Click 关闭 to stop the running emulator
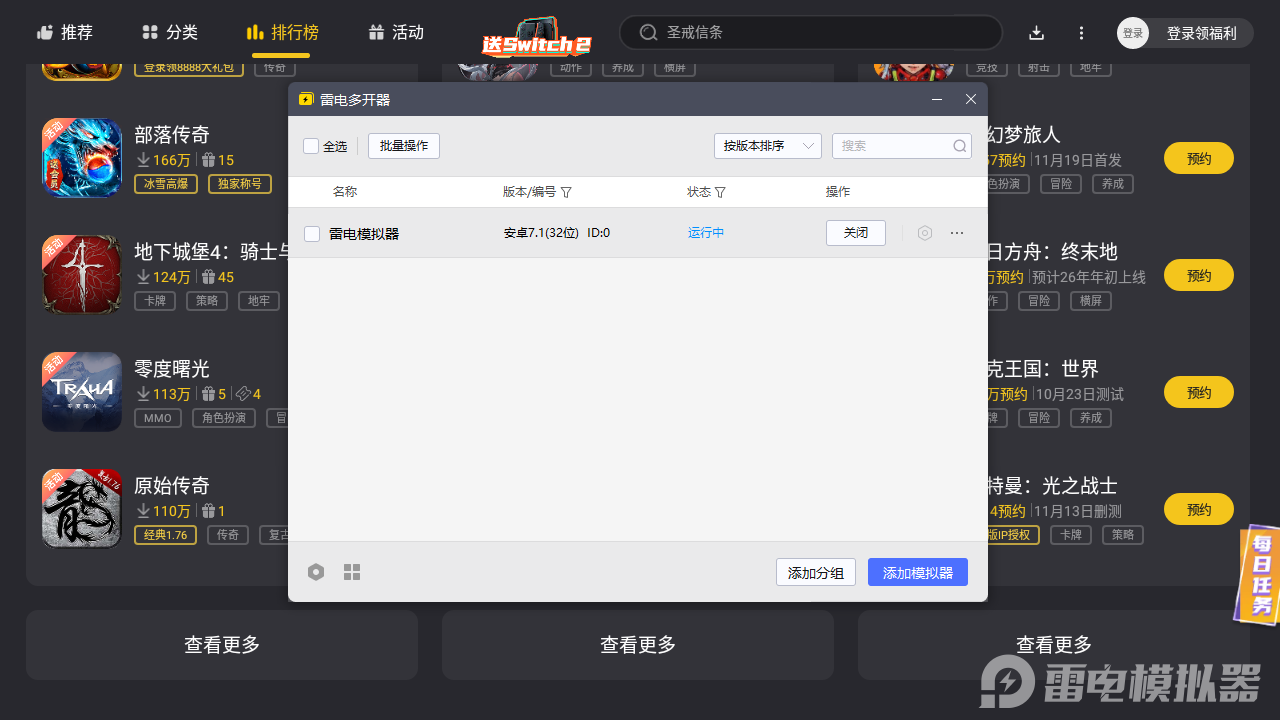Viewport: 1280px width, 720px height. [855, 232]
